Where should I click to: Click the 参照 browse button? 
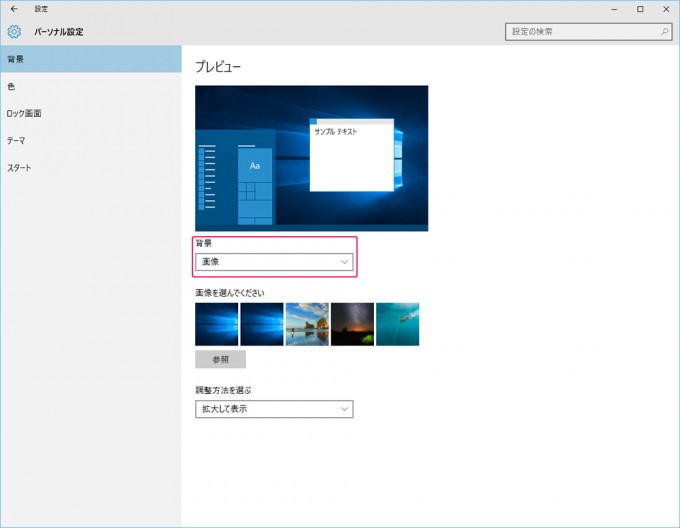pyautogui.click(x=220, y=359)
